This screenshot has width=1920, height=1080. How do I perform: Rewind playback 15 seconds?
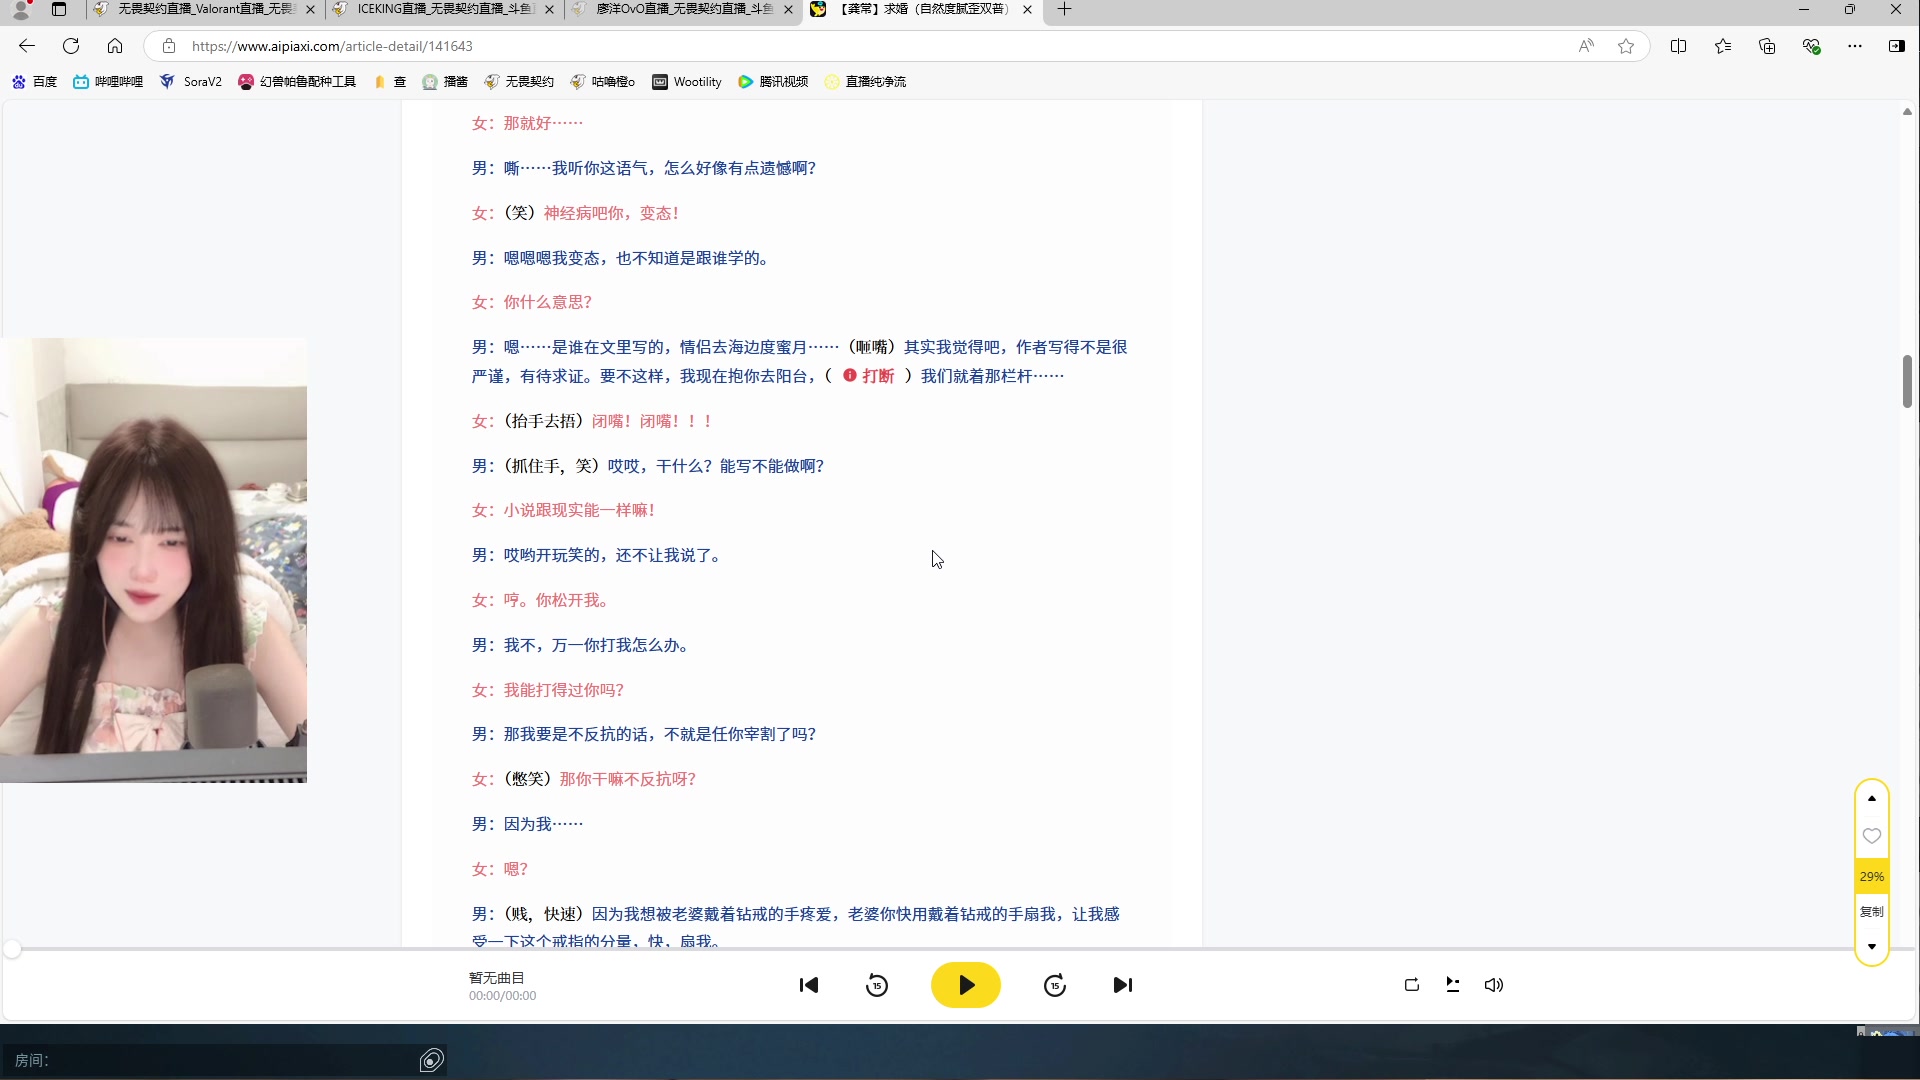click(x=876, y=985)
